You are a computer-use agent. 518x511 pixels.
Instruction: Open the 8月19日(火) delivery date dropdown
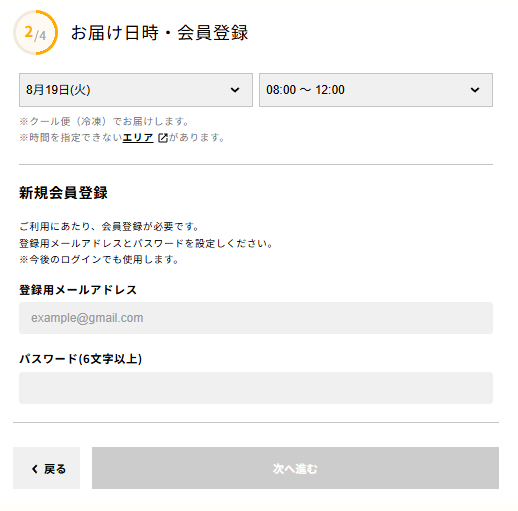(x=136, y=90)
